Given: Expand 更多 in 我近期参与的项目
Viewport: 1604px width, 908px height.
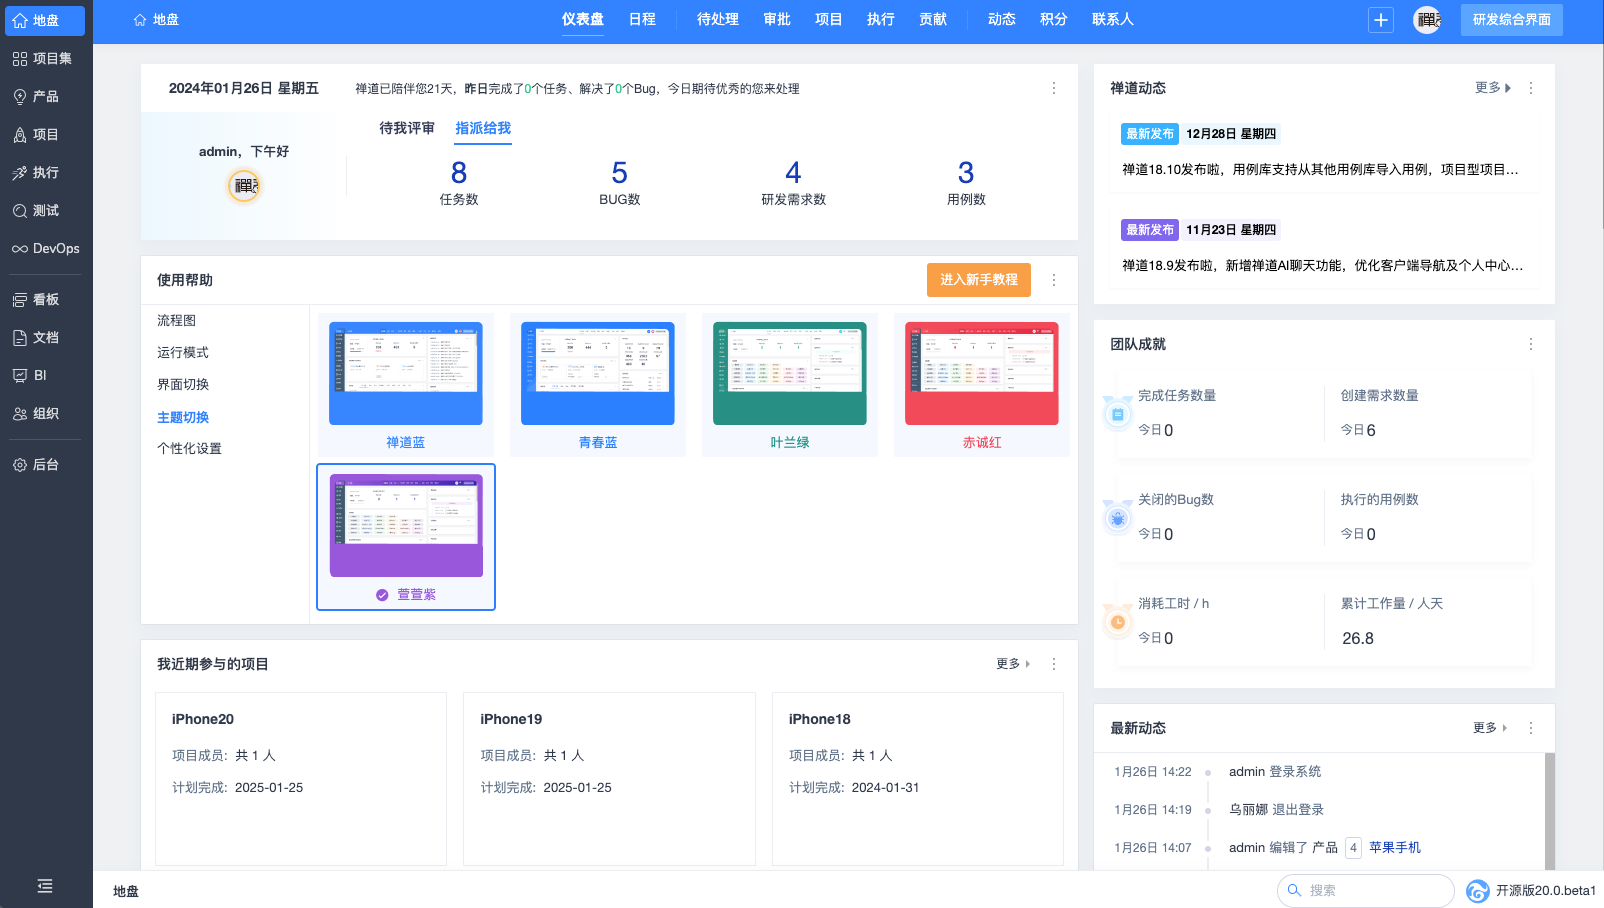Looking at the screenshot, I should pyautogui.click(x=1013, y=664).
